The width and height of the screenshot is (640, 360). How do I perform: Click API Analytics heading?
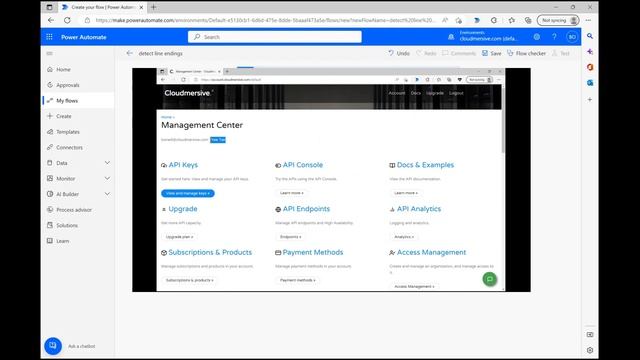pos(419,209)
